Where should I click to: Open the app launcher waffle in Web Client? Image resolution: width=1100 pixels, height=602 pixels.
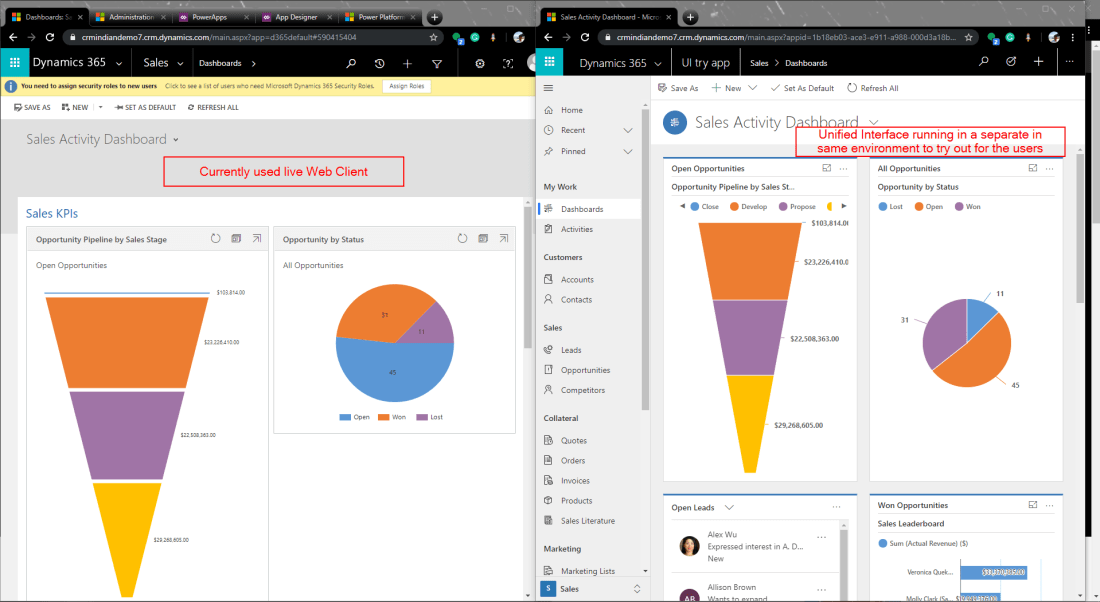15,63
